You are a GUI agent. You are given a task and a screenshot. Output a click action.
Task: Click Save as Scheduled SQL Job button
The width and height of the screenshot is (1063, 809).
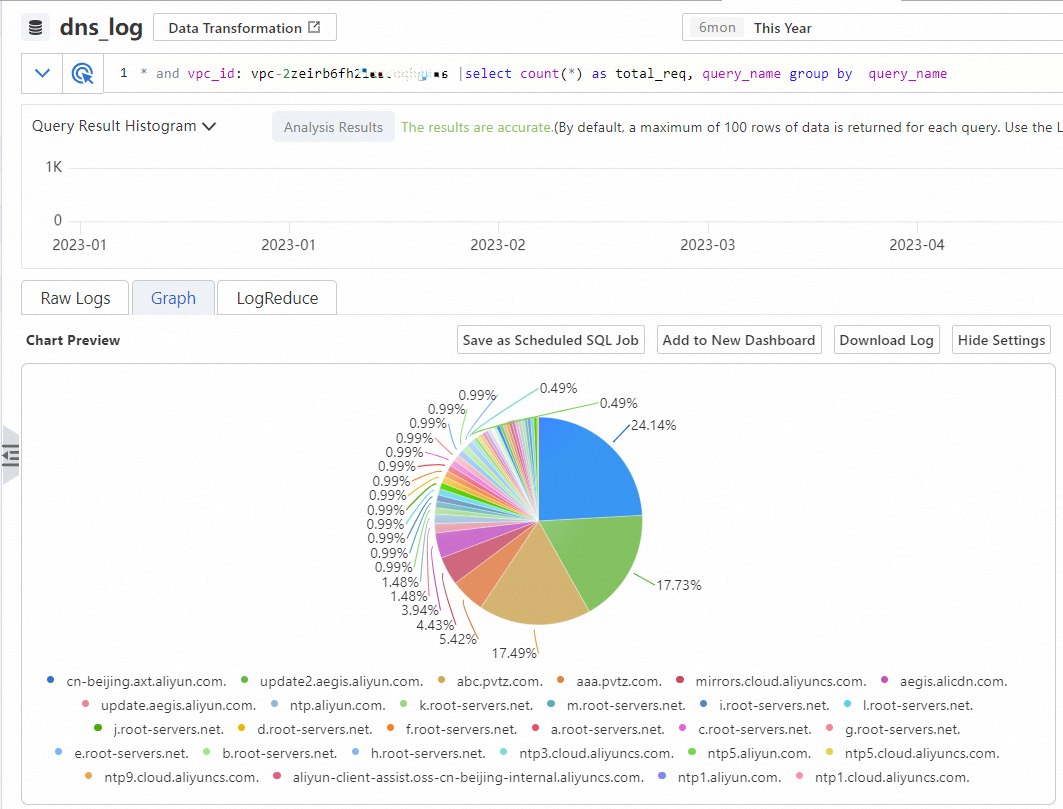(x=550, y=340)
